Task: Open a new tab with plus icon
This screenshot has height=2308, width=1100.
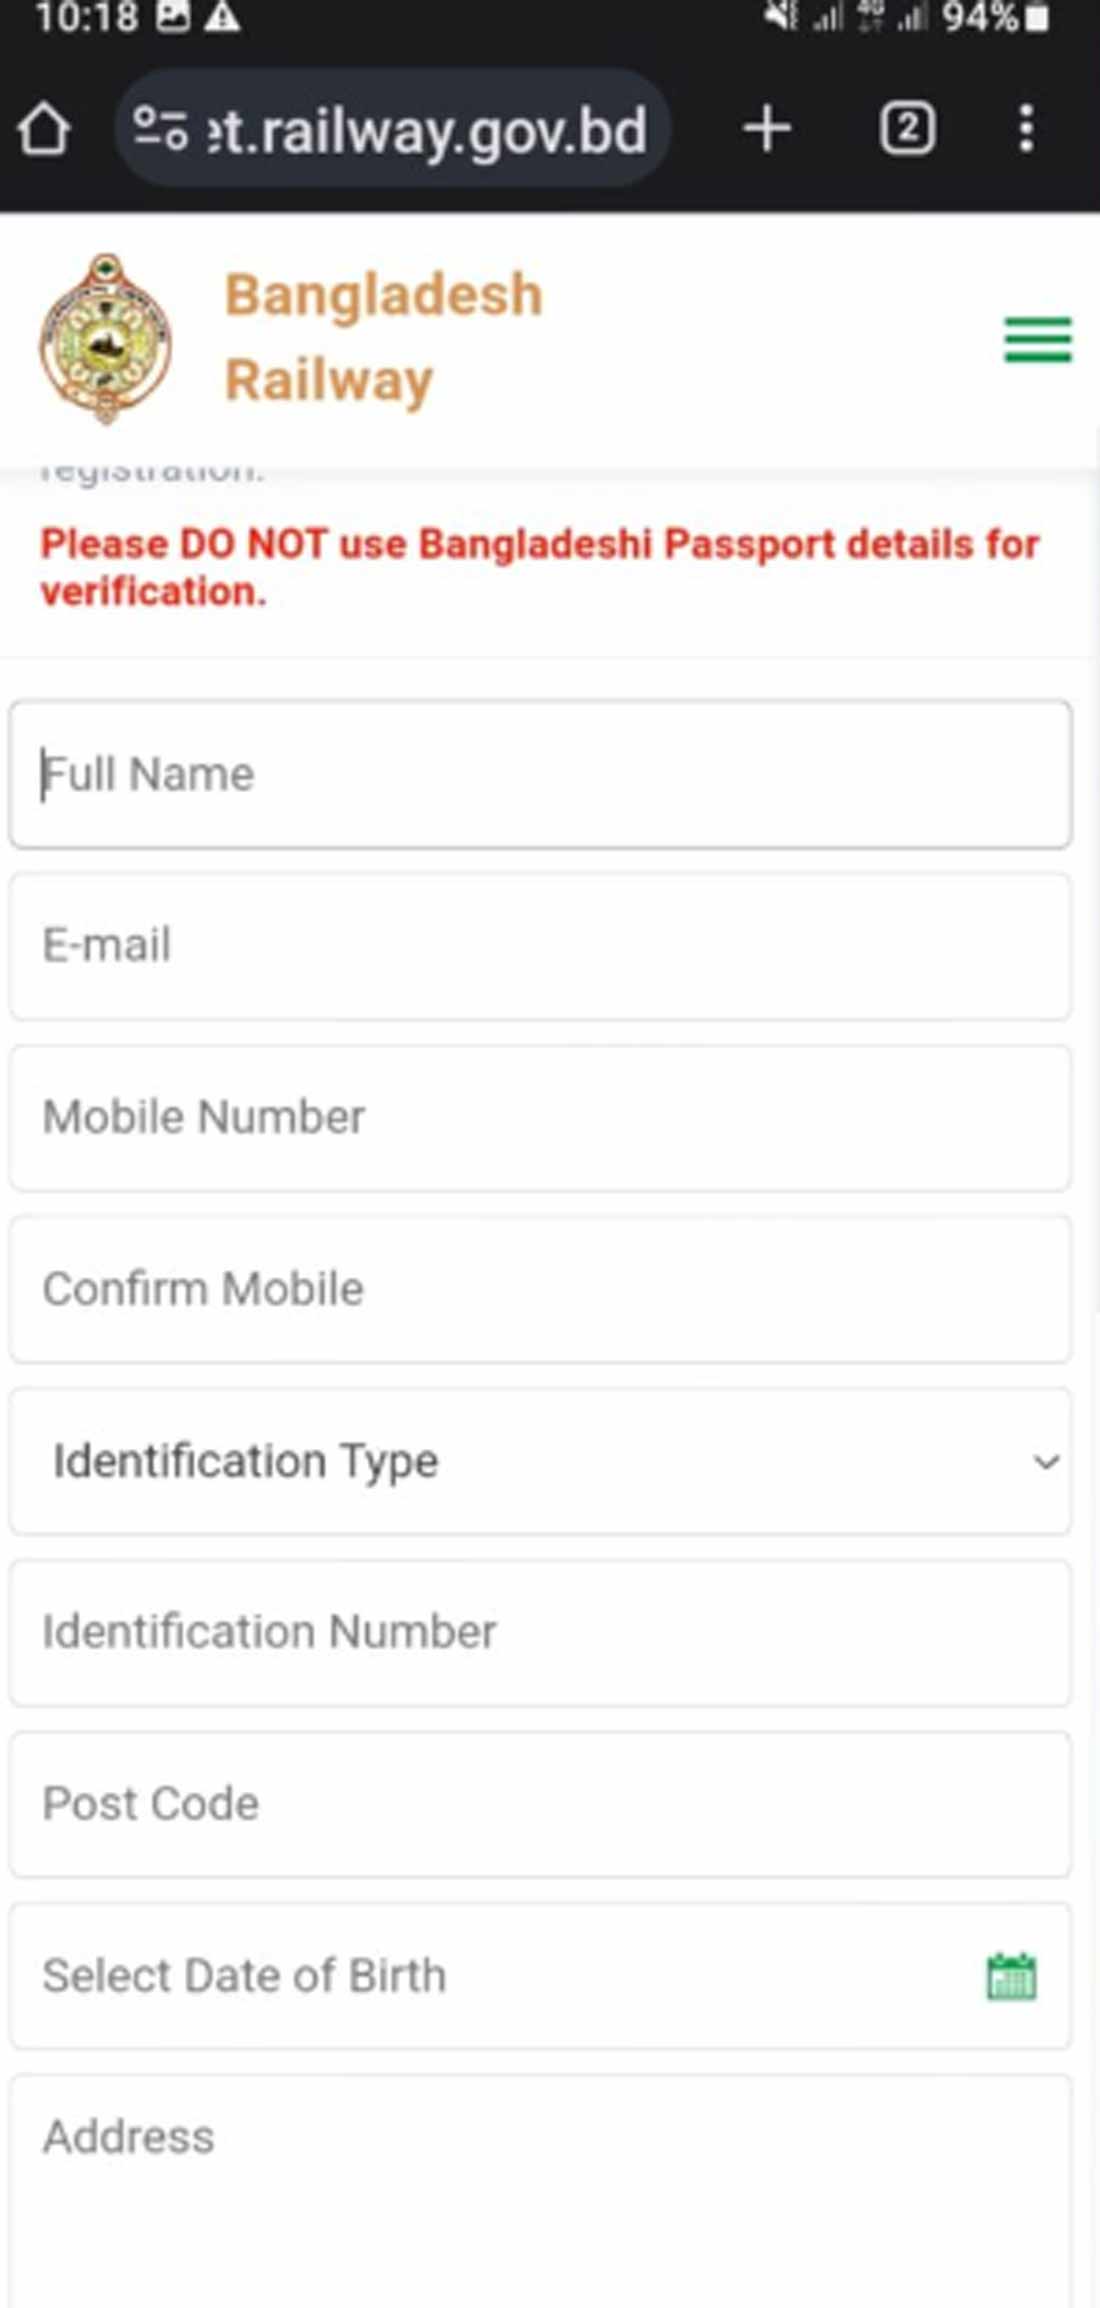Action: (x=767, y=129)
